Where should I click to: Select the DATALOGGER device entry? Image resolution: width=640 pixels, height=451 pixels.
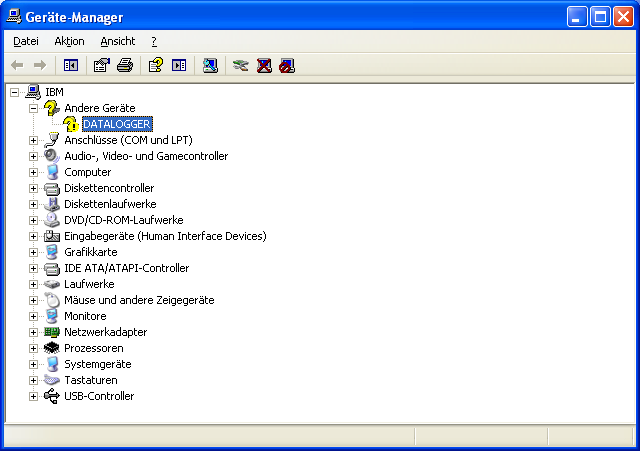pyautogui.click(x=117, y=124)
